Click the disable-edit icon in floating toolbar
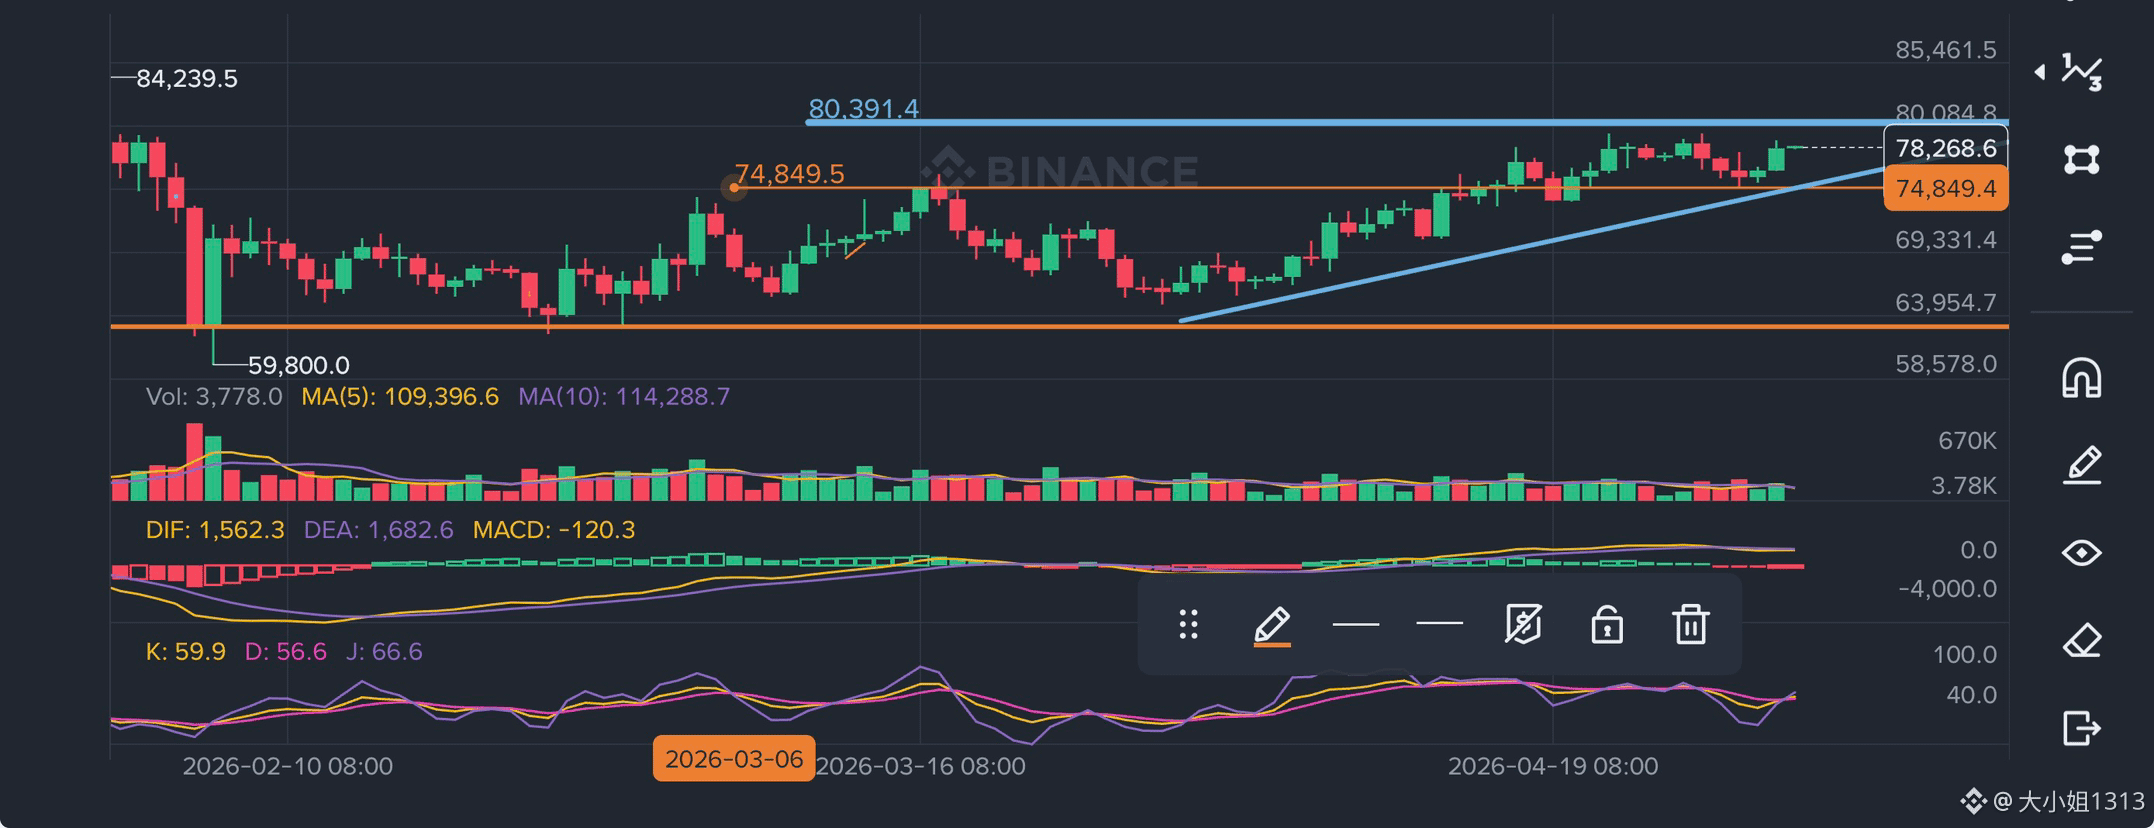 coord(1523,624)
